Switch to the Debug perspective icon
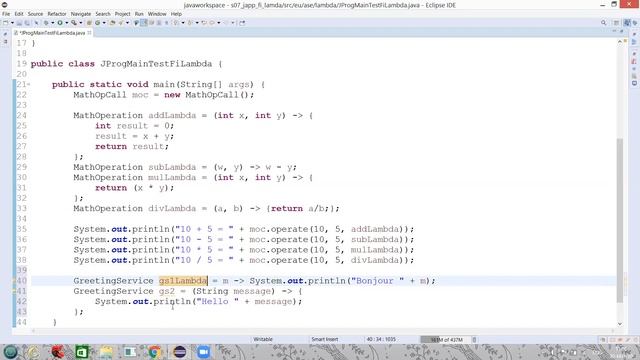The height and width of the screenshot is (360, 640). pyautogui.click(x=635, y=23)
